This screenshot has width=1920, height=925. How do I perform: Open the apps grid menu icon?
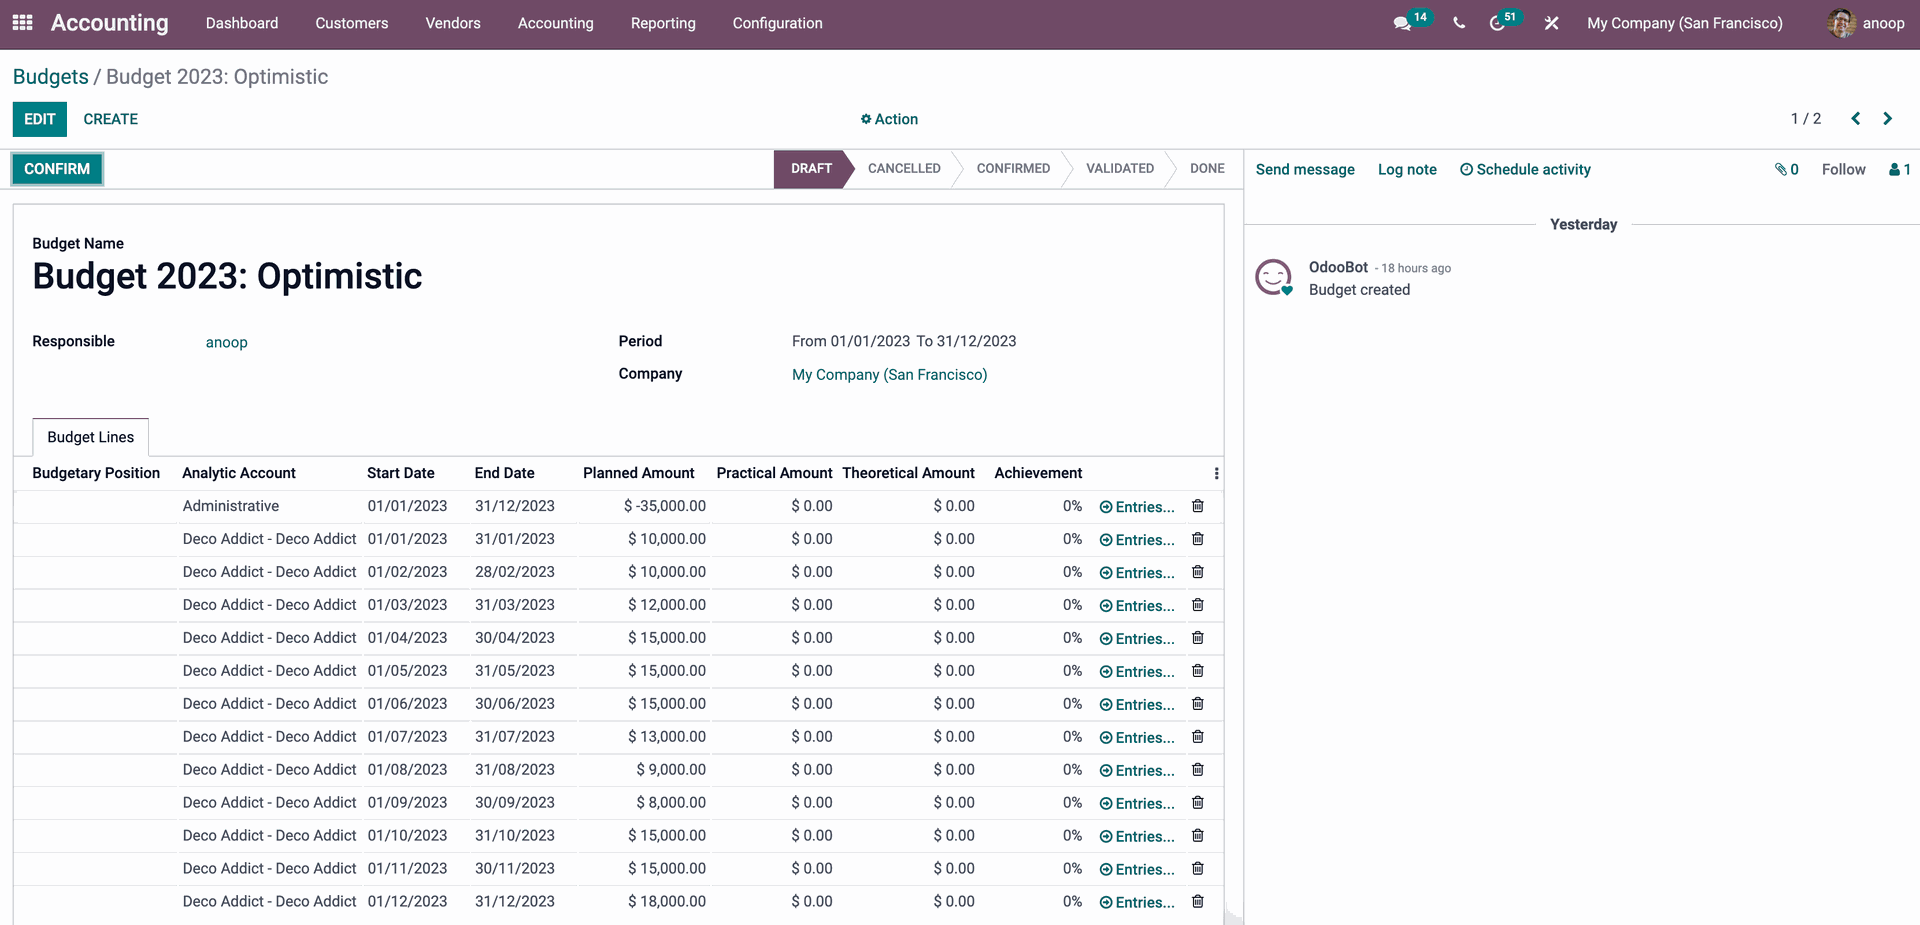pyautogui.click(x=22, y=23)
